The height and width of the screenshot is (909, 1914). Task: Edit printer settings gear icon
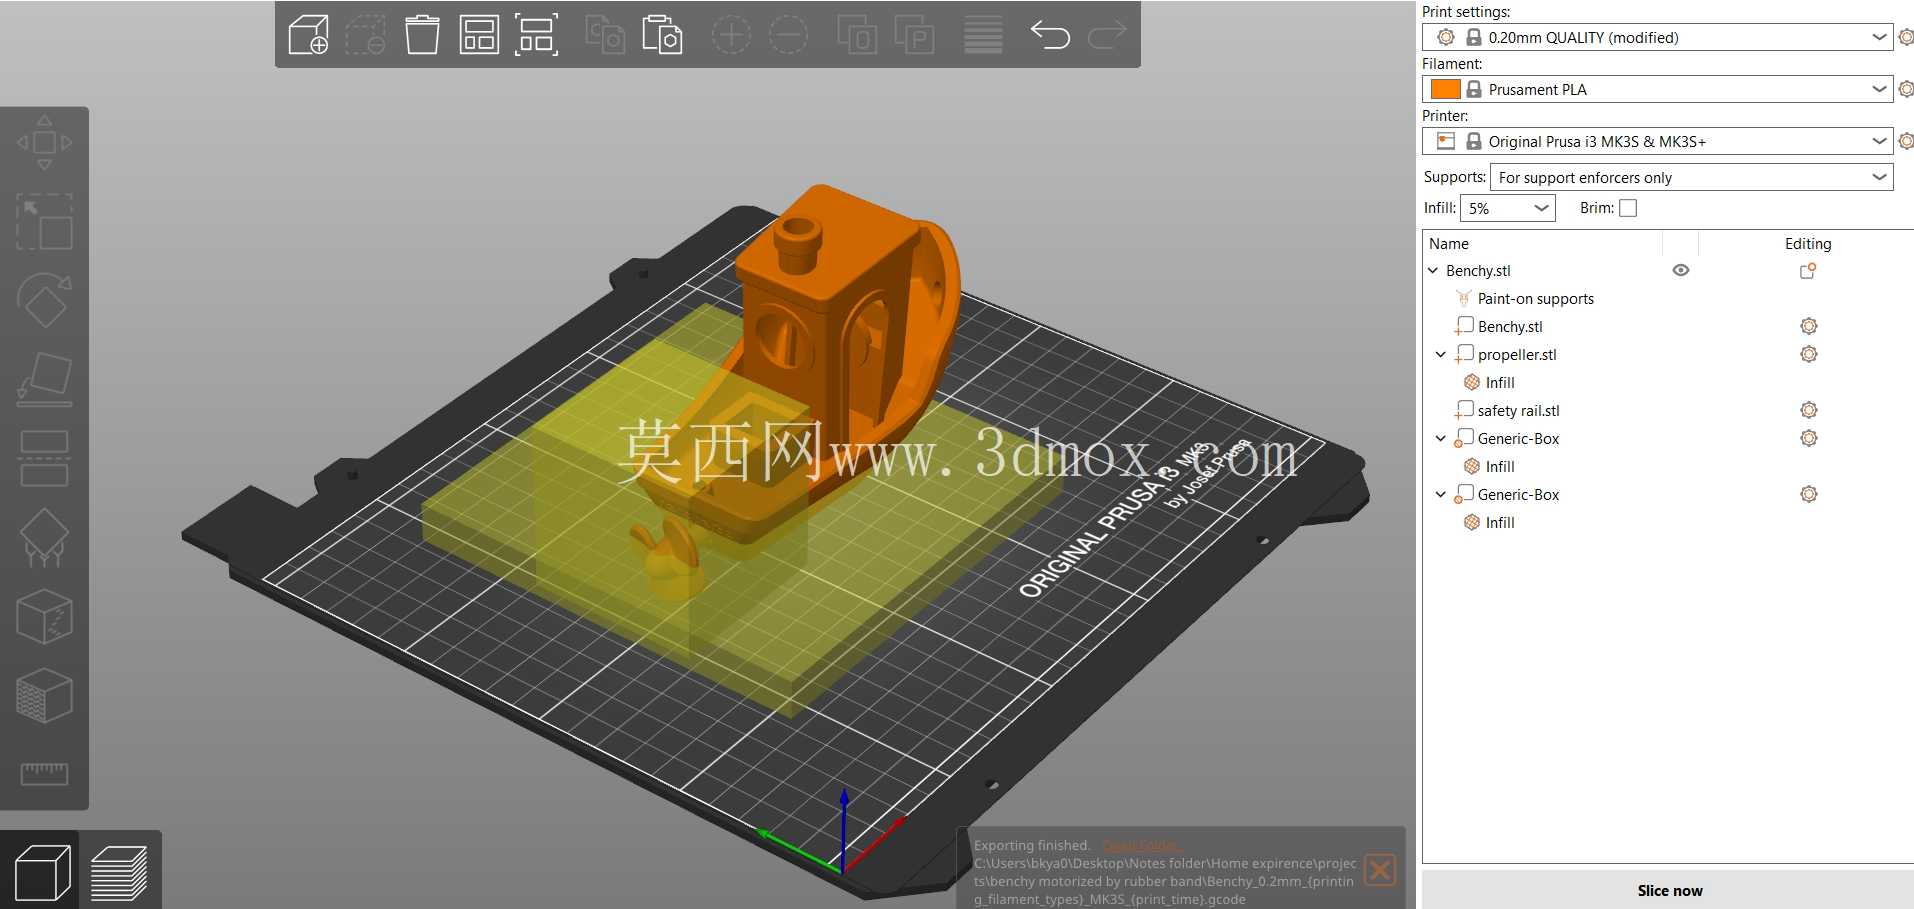coord(1905,141)
